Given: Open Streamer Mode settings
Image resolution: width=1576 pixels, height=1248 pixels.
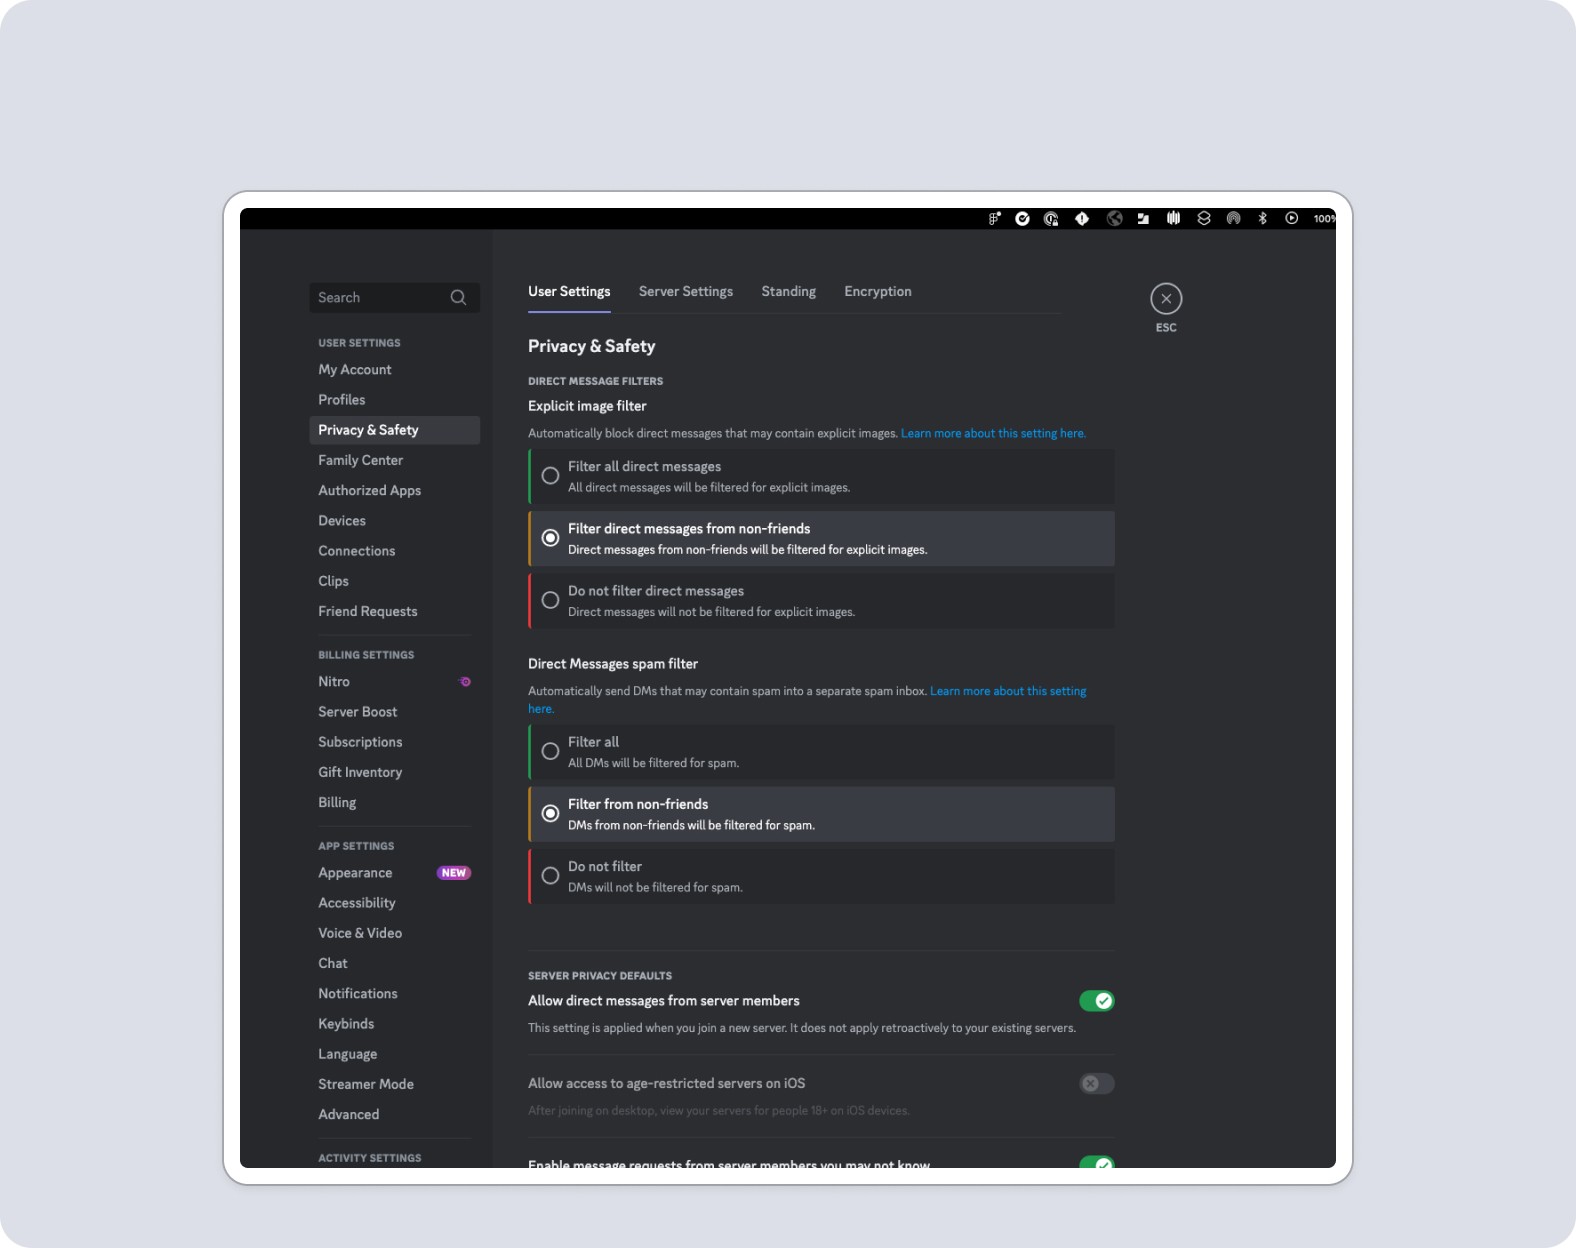Looking at the screenshot, I should [x=394, y=1084].
